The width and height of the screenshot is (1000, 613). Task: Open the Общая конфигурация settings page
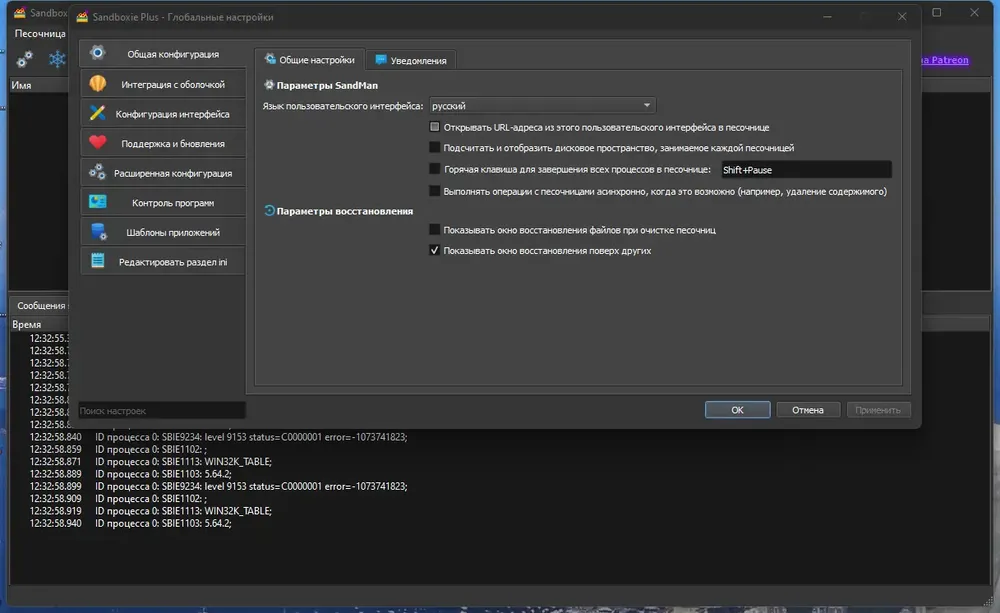click(x=163, y=54)
